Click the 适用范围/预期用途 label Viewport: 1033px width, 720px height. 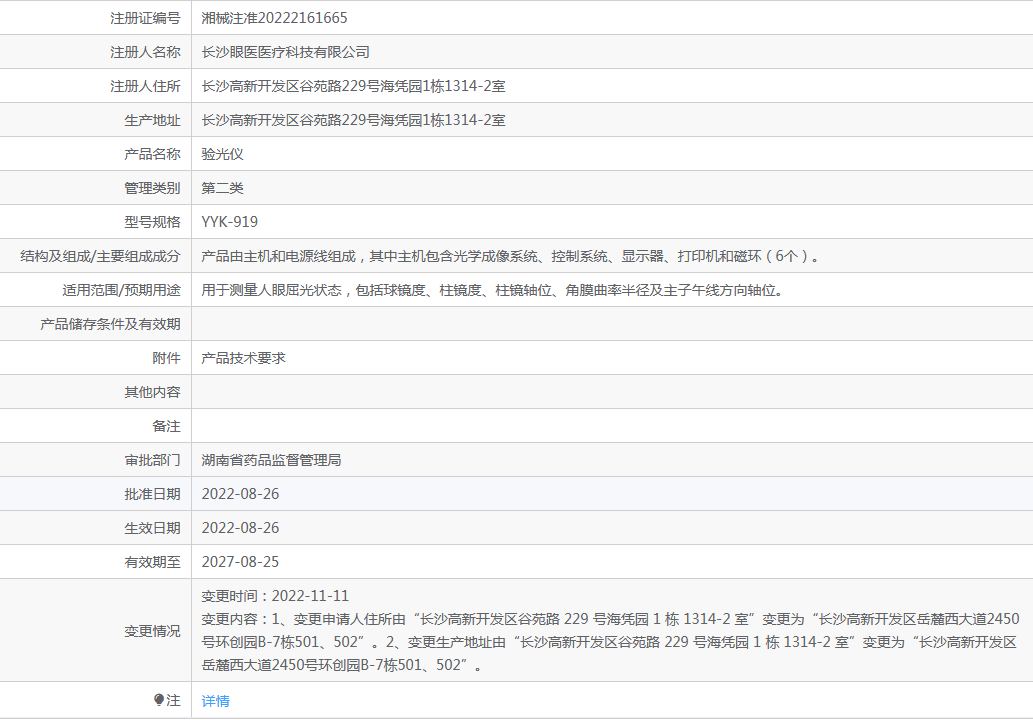tap(121, 291)
